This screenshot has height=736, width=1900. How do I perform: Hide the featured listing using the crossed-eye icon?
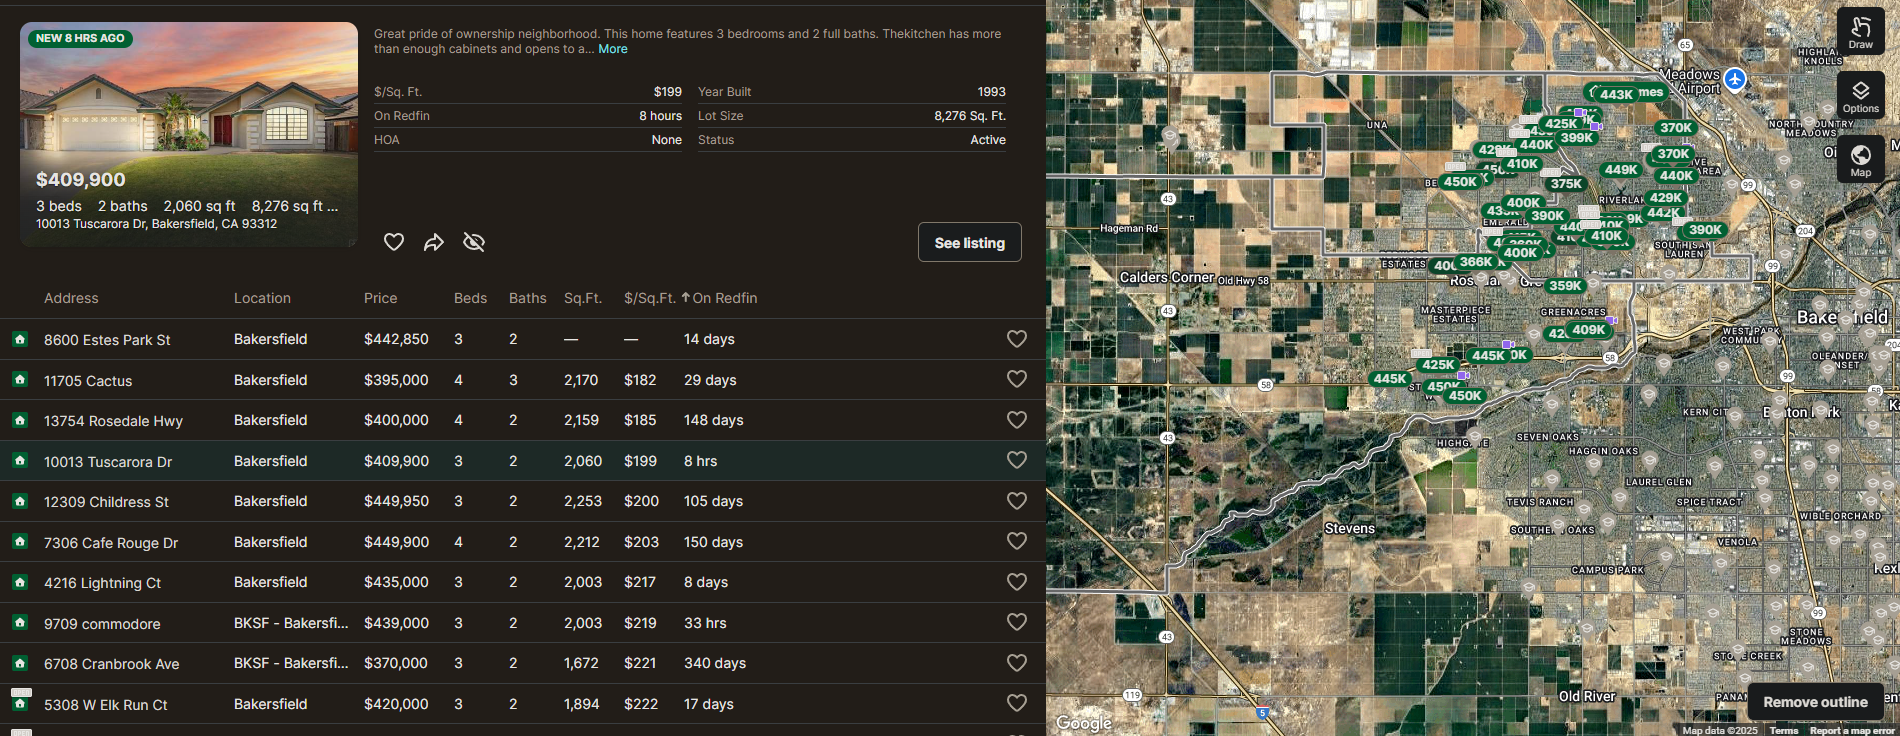tap(474, 242)
